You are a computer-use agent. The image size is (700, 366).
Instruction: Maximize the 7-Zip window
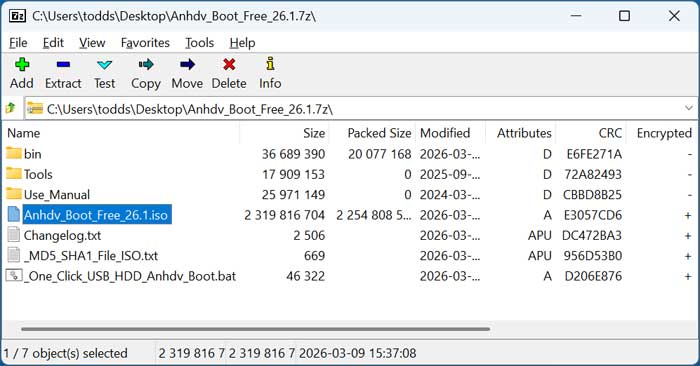click(624, 16)
